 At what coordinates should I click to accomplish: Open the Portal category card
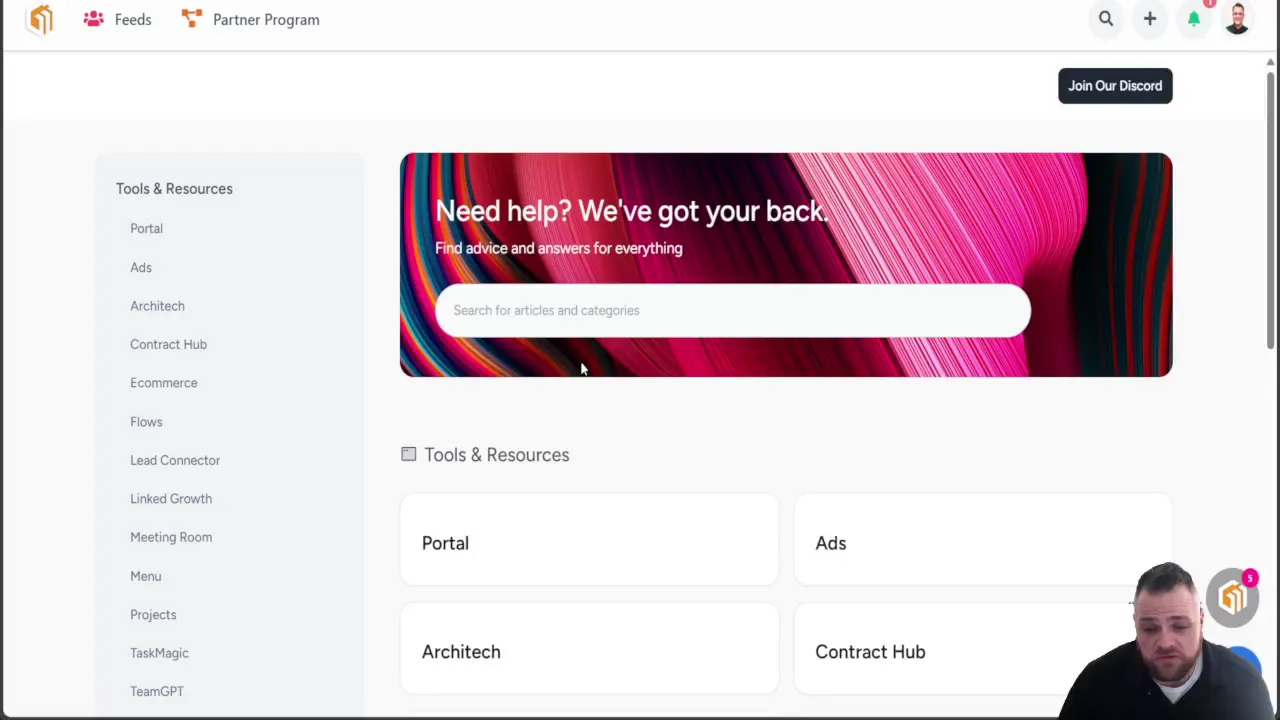pyautogui.click(x=589, y=543)
